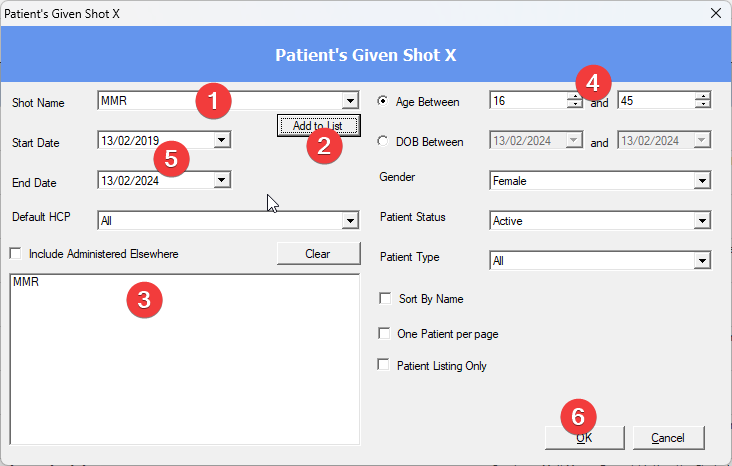This screenshot has height=466, width=732.
Task: Click the Add to List button
Action: tap(317, 126)
